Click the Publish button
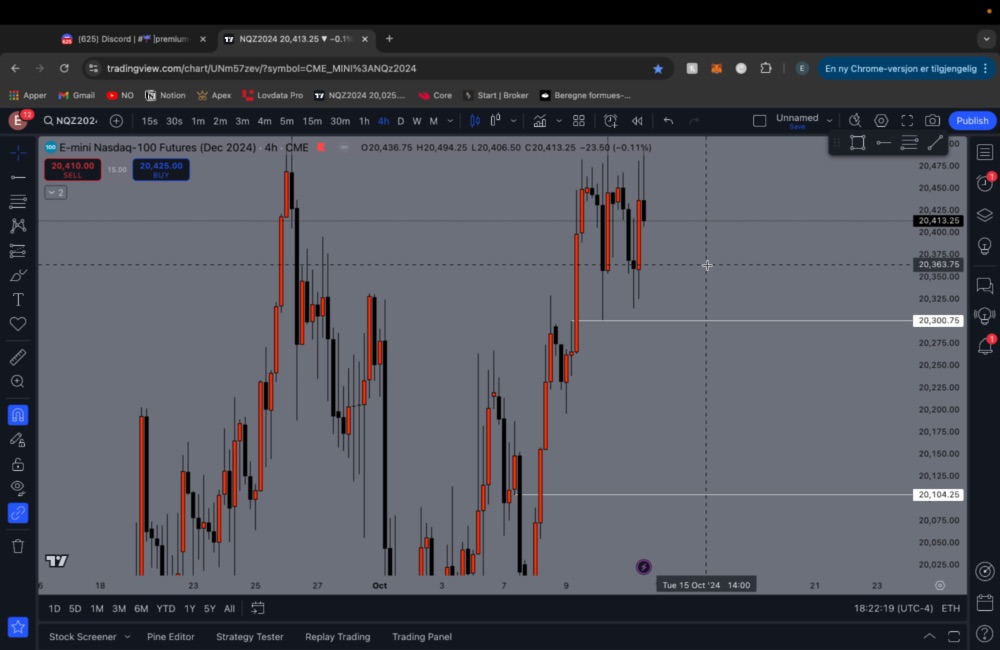 tap(972, 121)
